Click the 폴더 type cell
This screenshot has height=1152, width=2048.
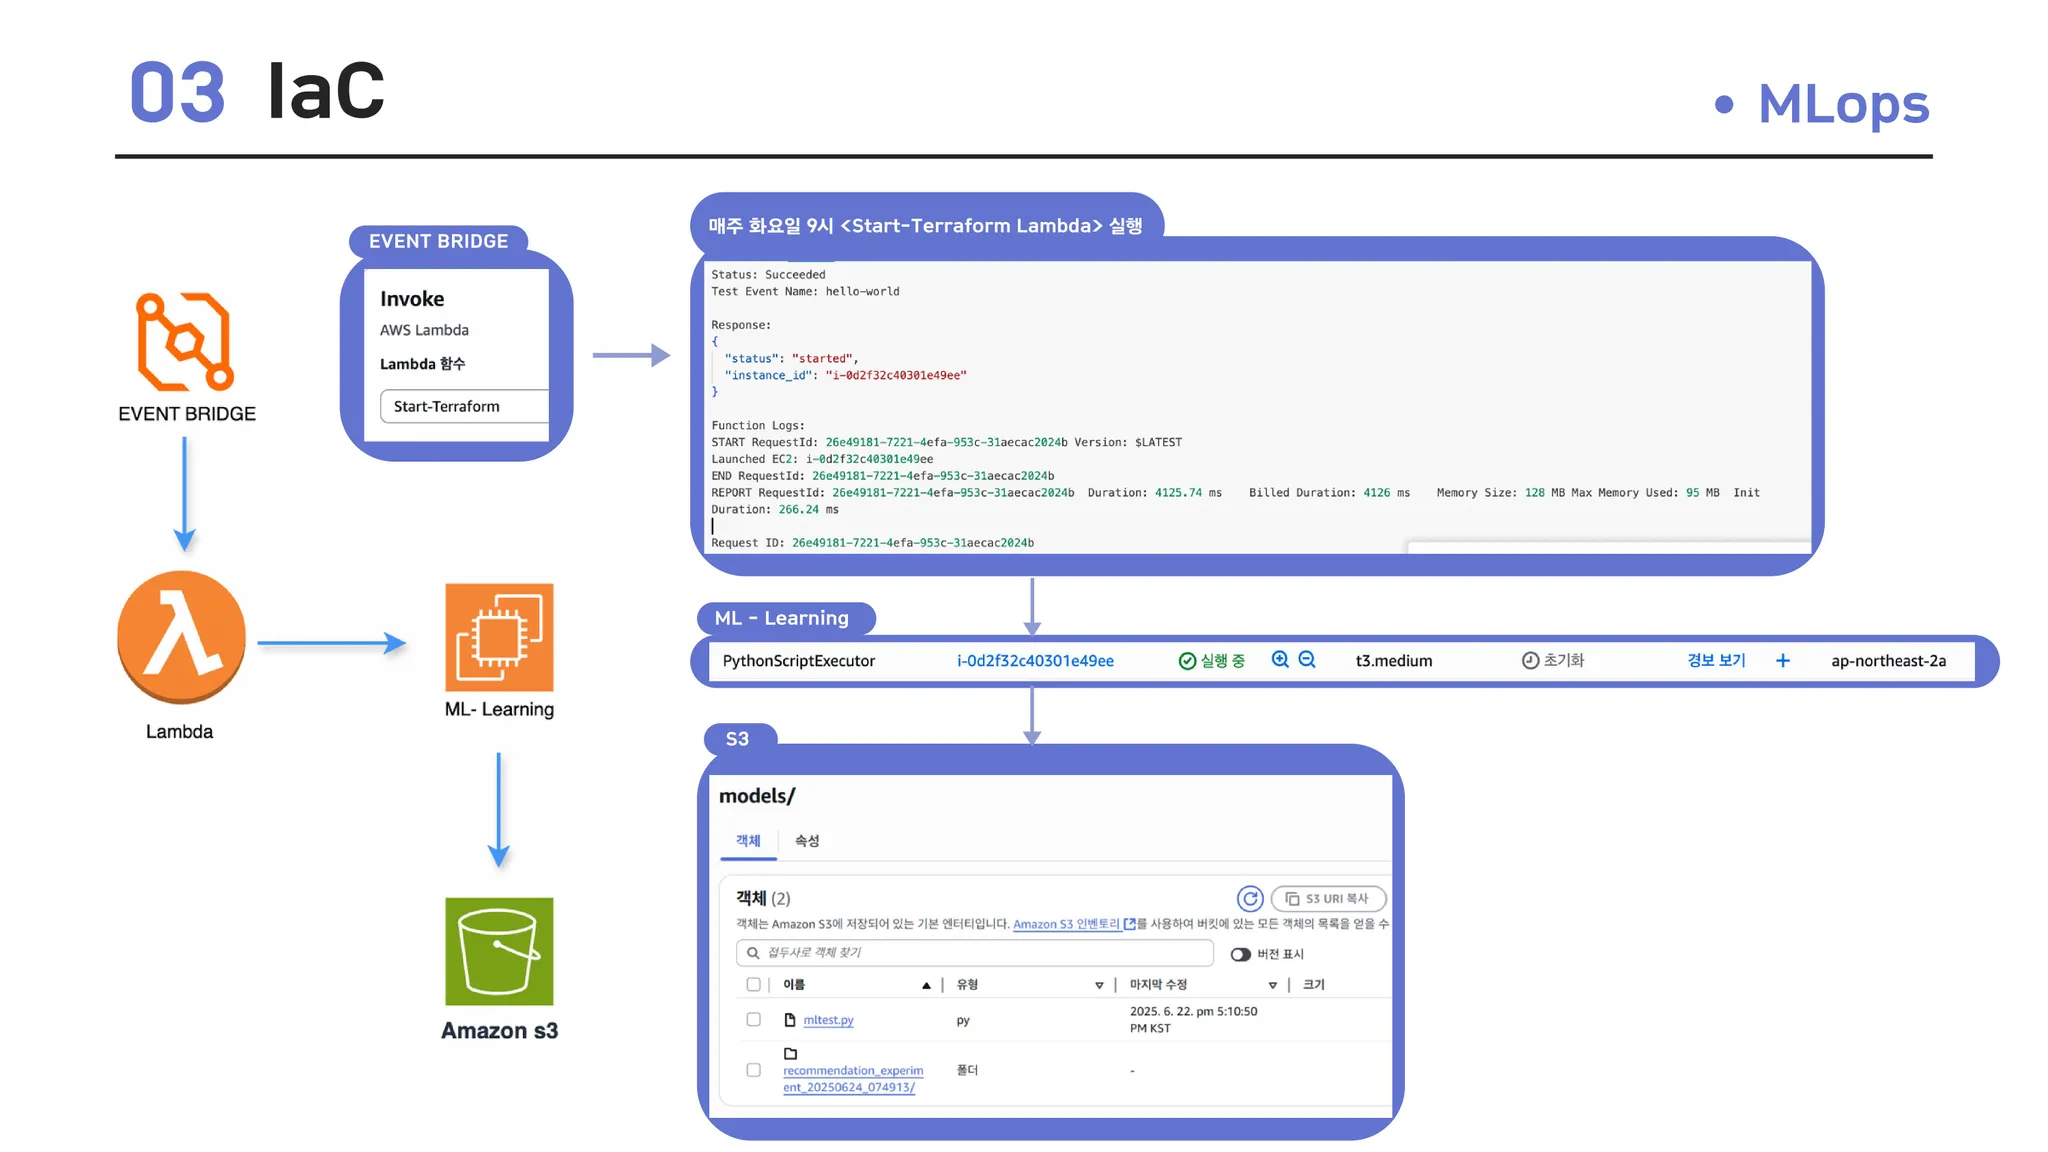967,1070
